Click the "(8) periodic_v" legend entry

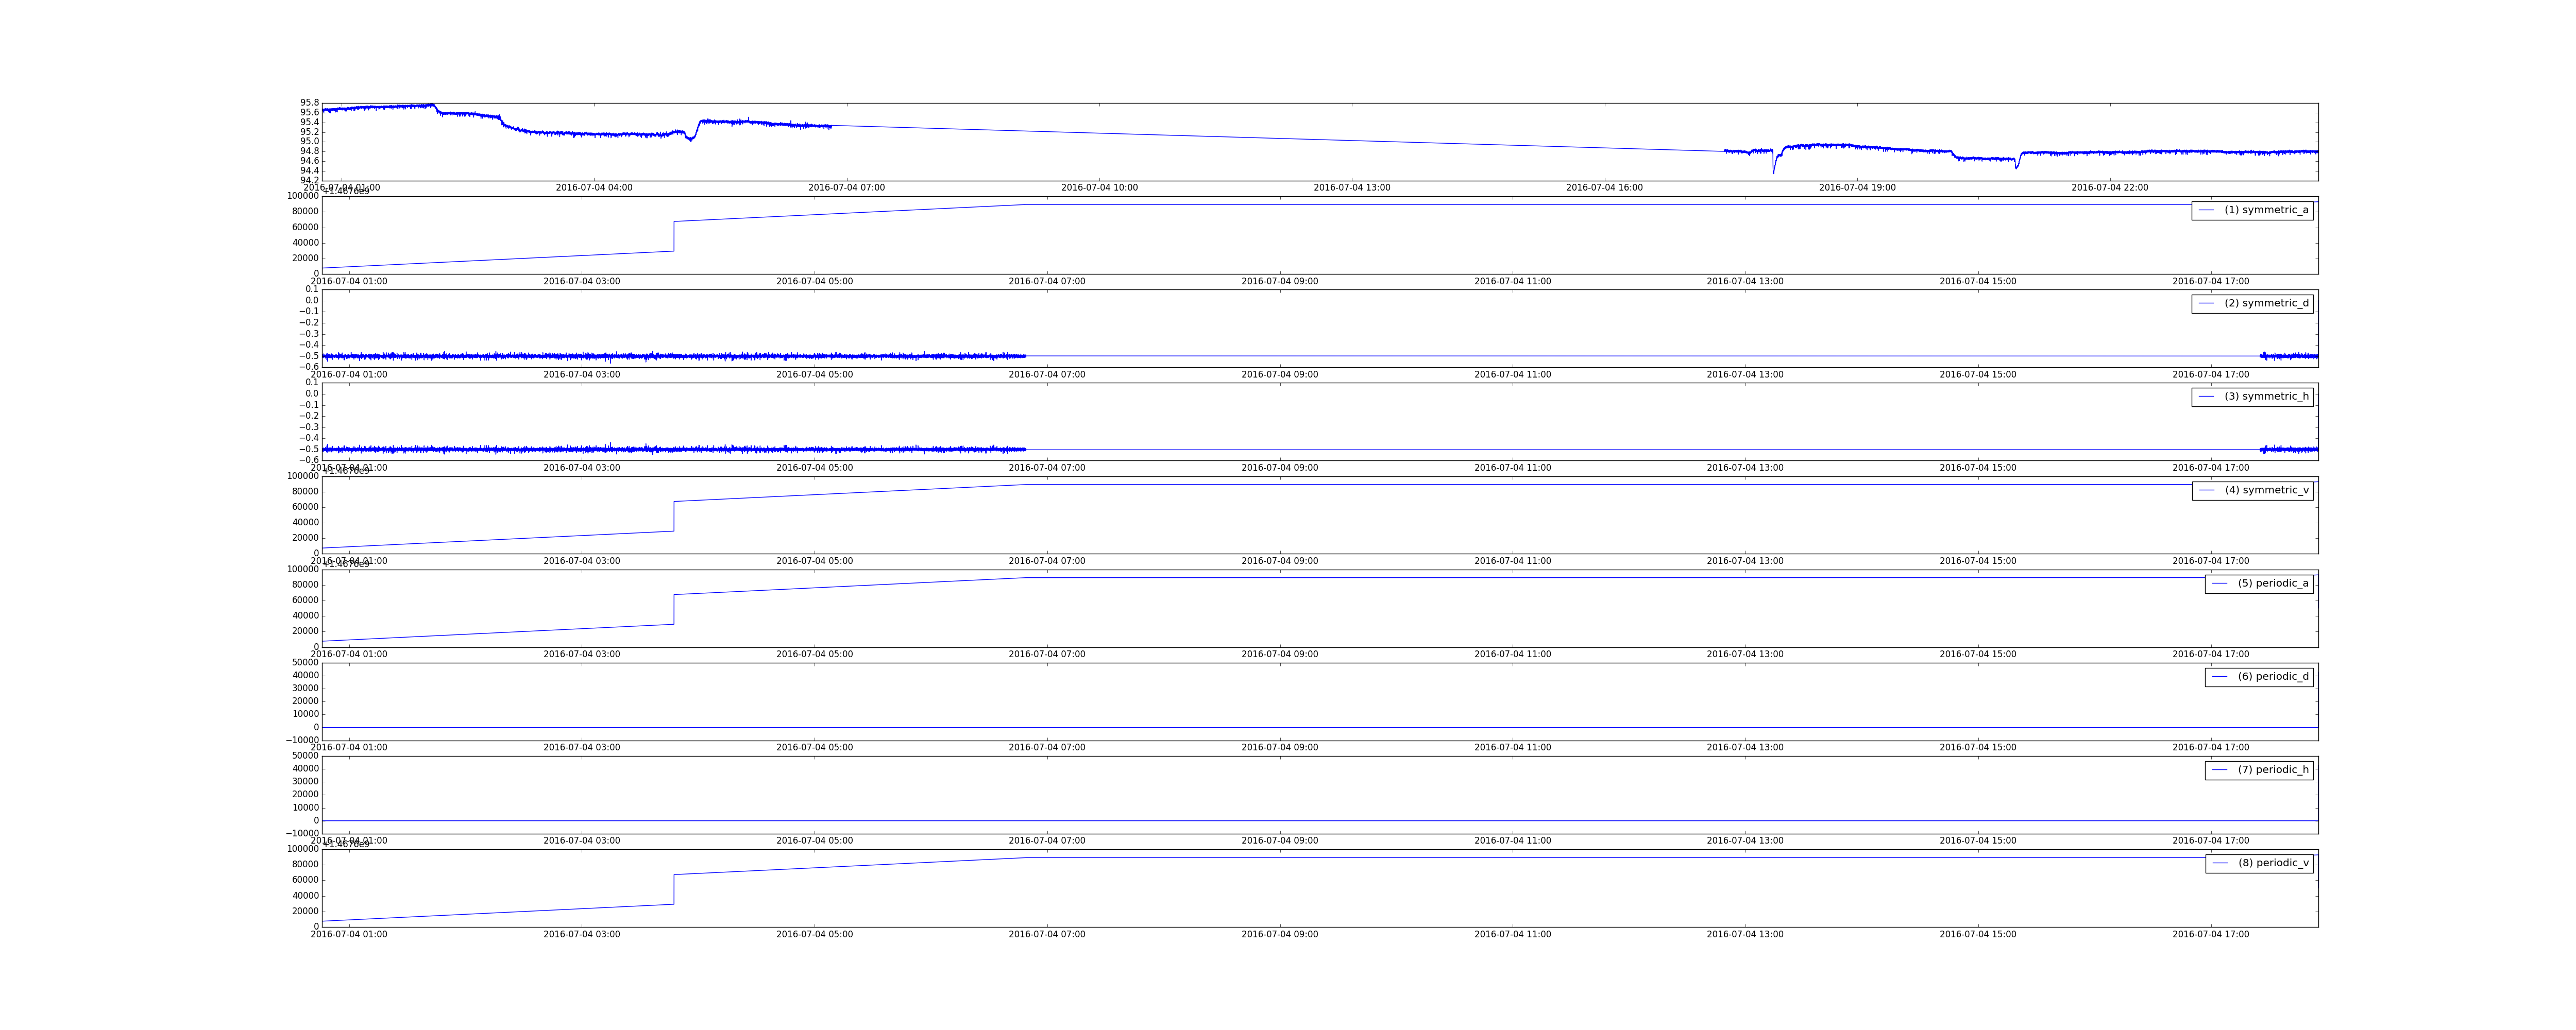pyautogui.click(x=2259, y=863)
